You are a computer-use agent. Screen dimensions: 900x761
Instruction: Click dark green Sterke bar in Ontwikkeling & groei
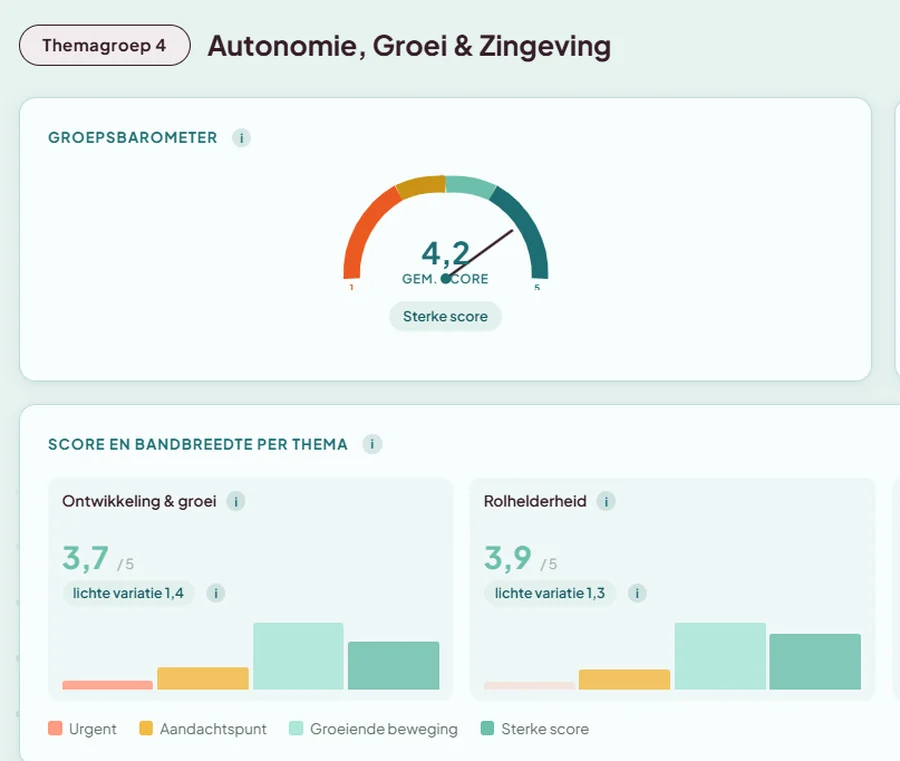[394, 666]
